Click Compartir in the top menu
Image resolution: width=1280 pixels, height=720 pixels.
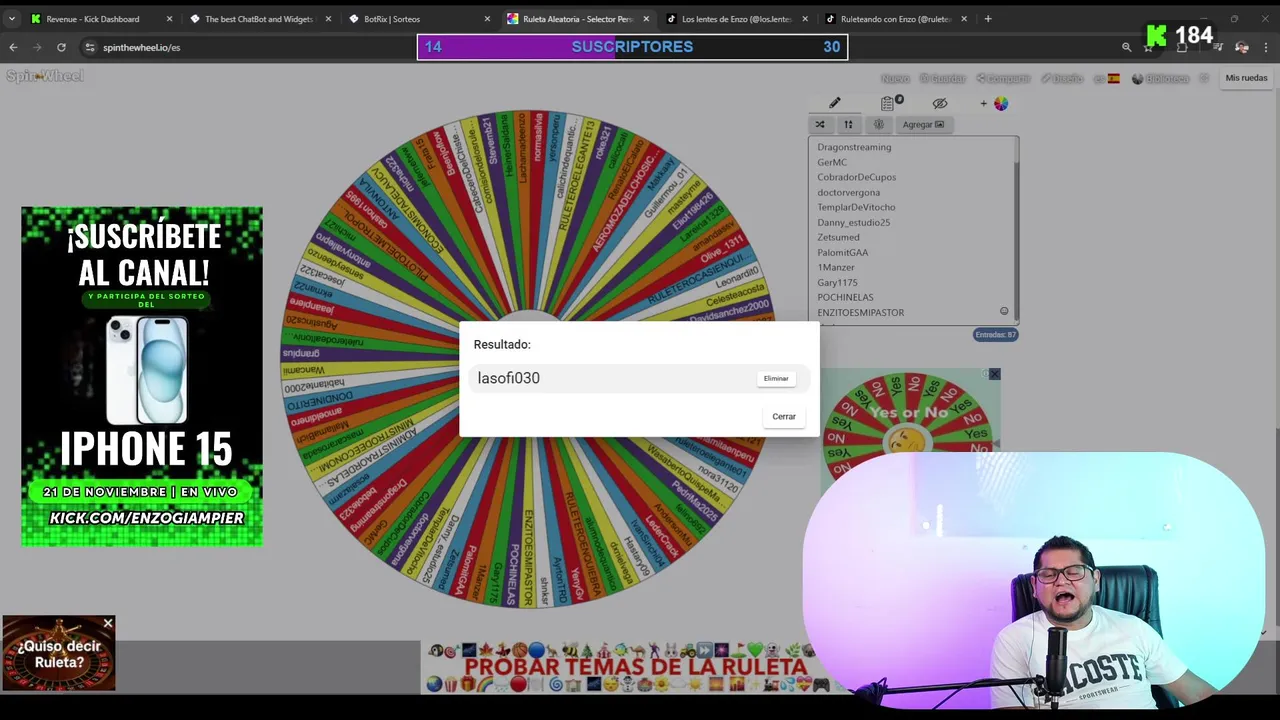point(1003,78)
